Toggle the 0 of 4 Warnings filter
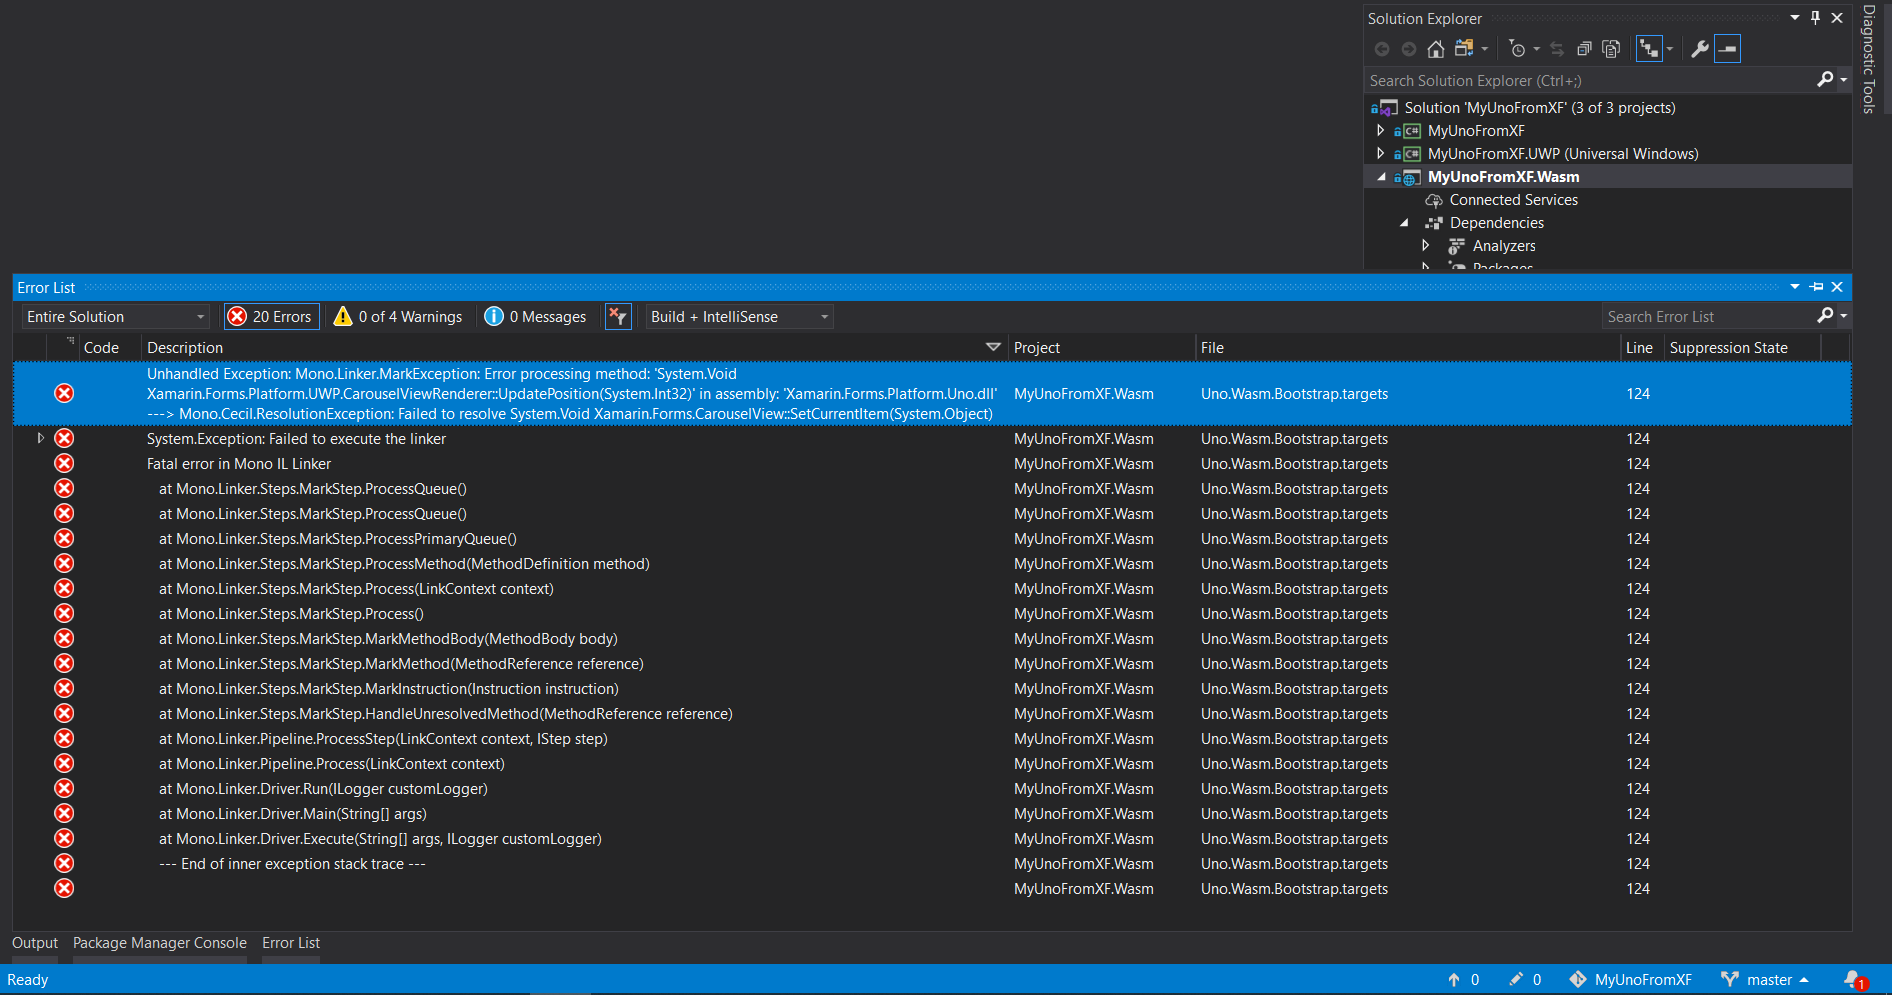 pyautogui.click(x=398, y=316)
